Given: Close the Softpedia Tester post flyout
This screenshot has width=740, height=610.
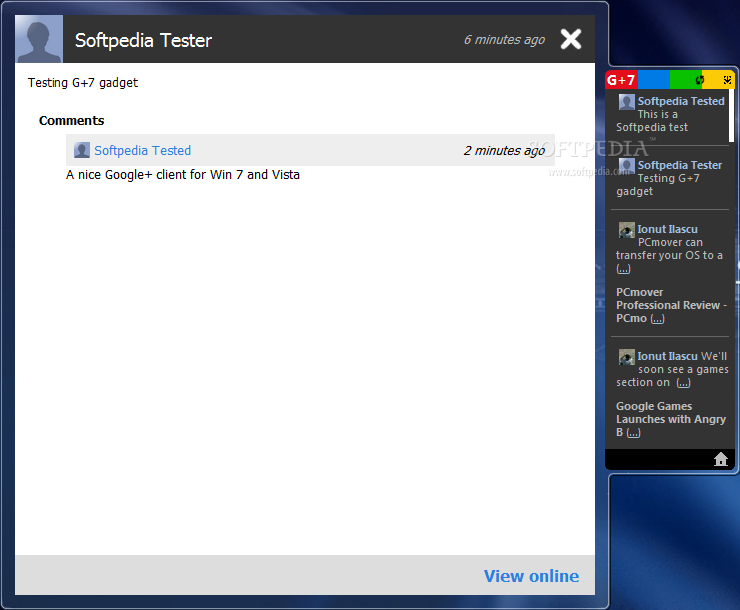Looking at the screenshot, I should tap(571, 39).
